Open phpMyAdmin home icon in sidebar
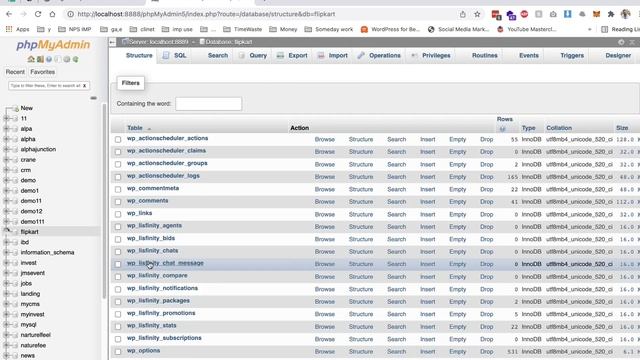 tap(31, 59)
